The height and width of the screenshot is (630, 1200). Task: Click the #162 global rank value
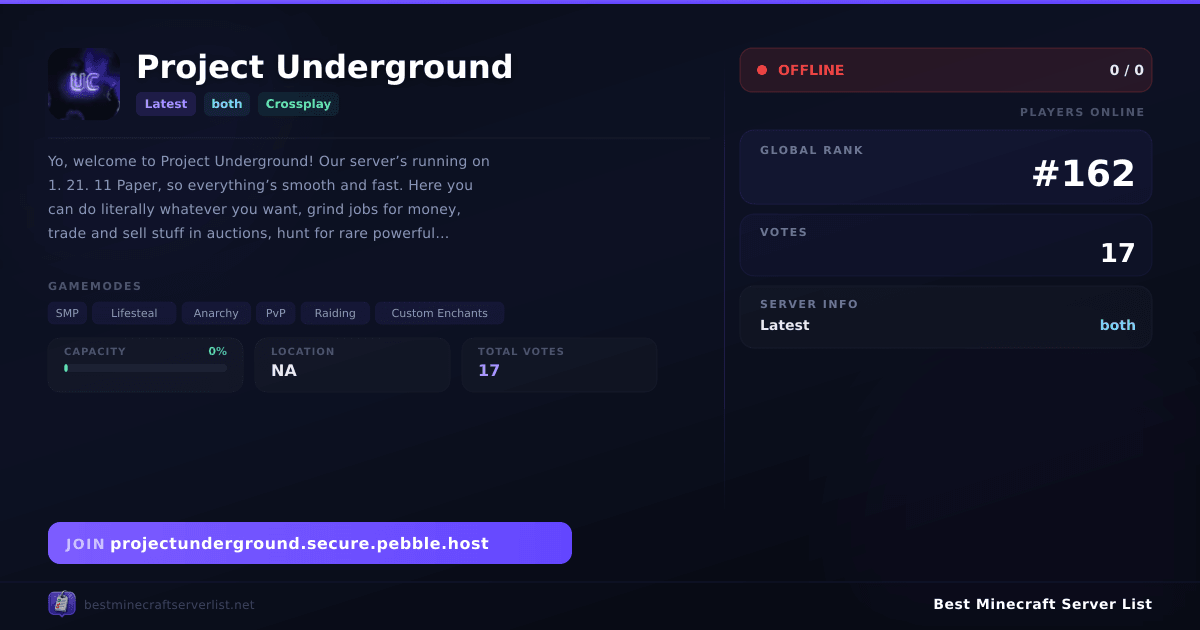point(1083,173)
